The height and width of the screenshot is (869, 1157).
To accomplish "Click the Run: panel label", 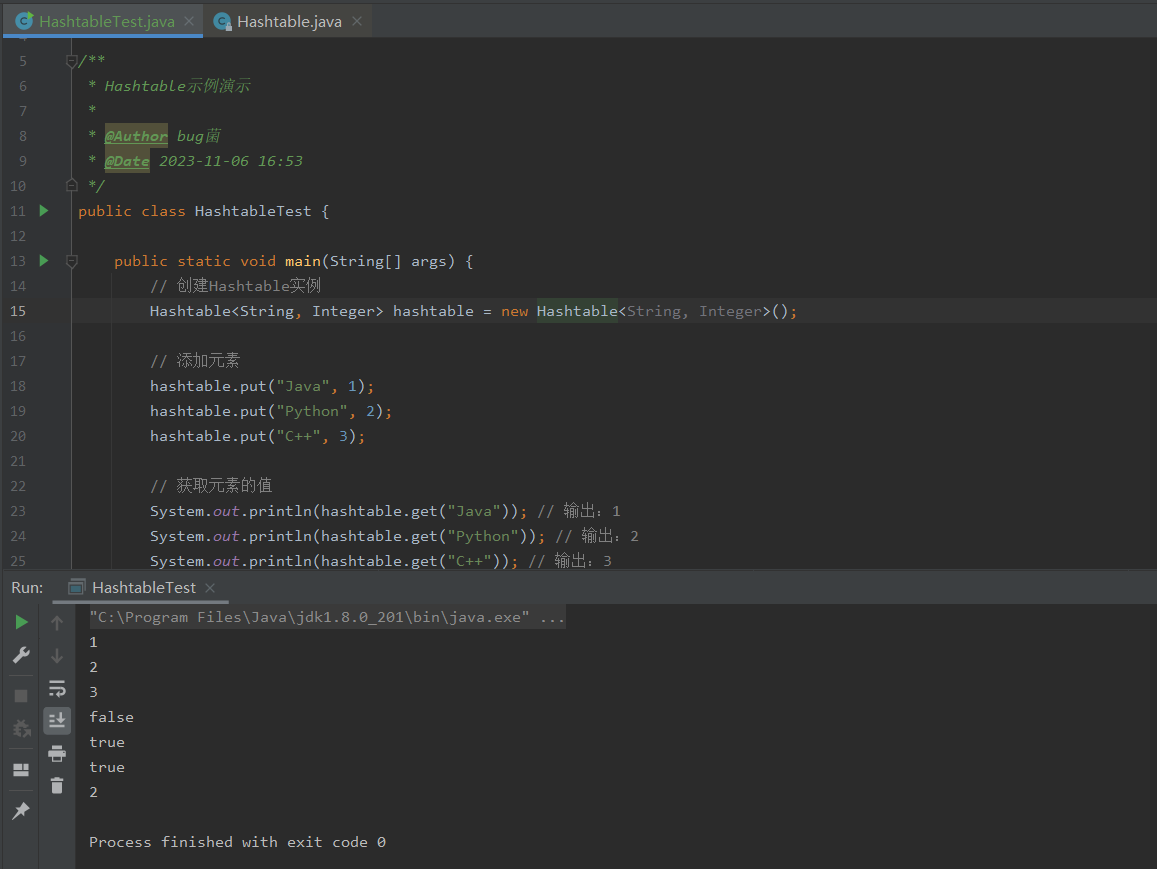I will (27, 587).
